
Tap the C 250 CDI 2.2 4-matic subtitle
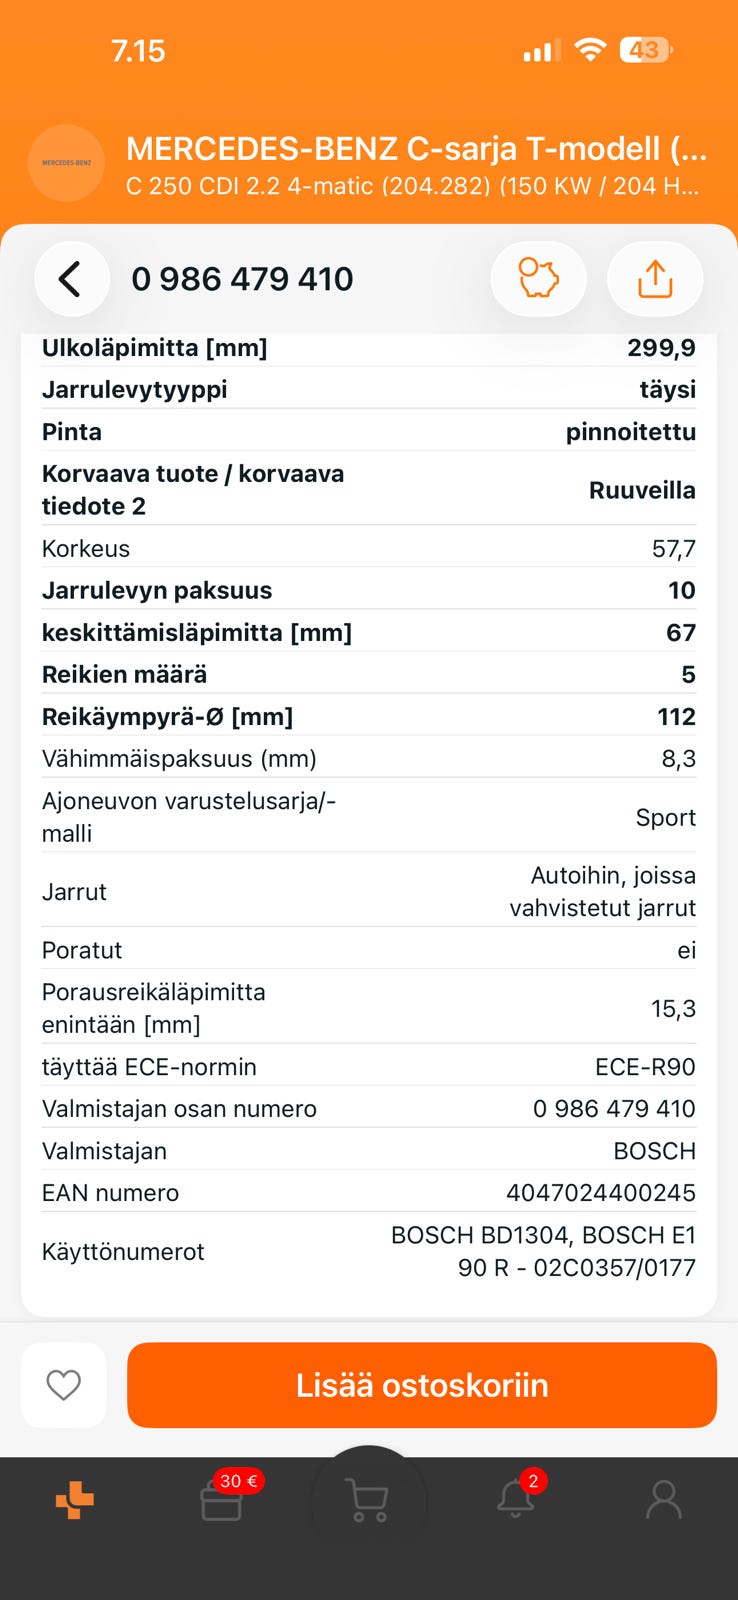click(412, 186)
